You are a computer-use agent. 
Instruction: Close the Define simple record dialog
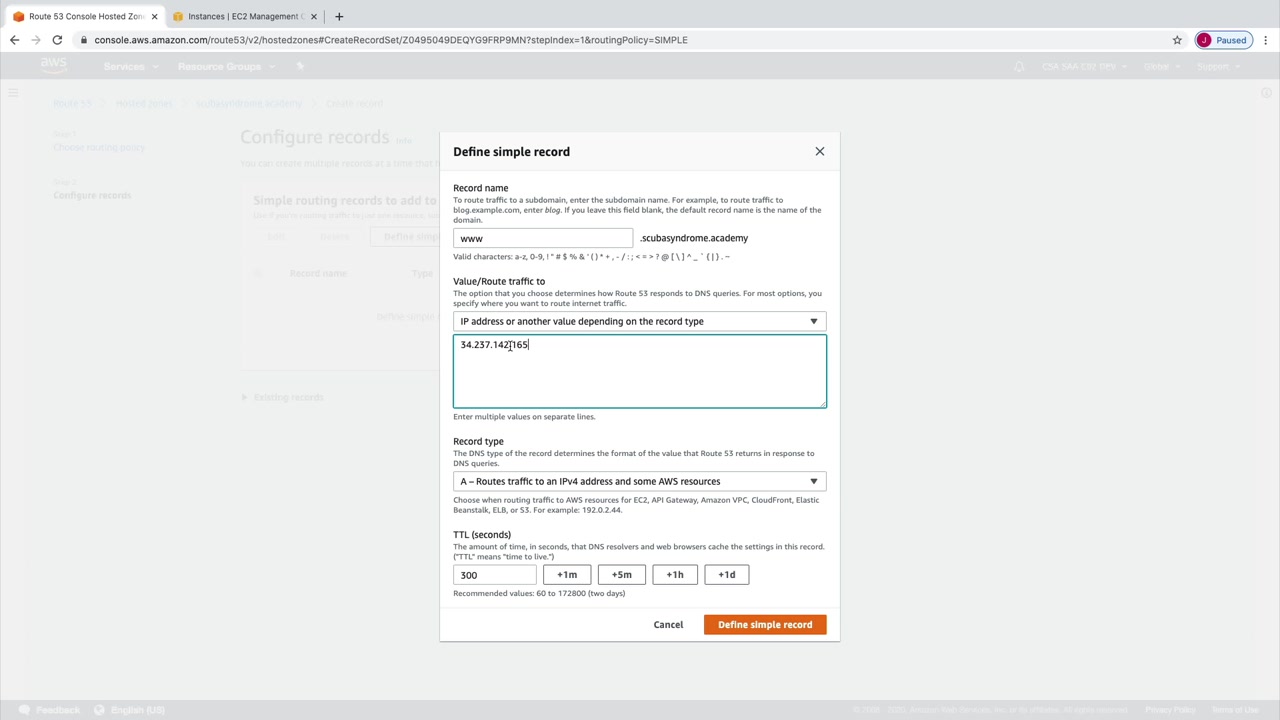click(820, 151)
